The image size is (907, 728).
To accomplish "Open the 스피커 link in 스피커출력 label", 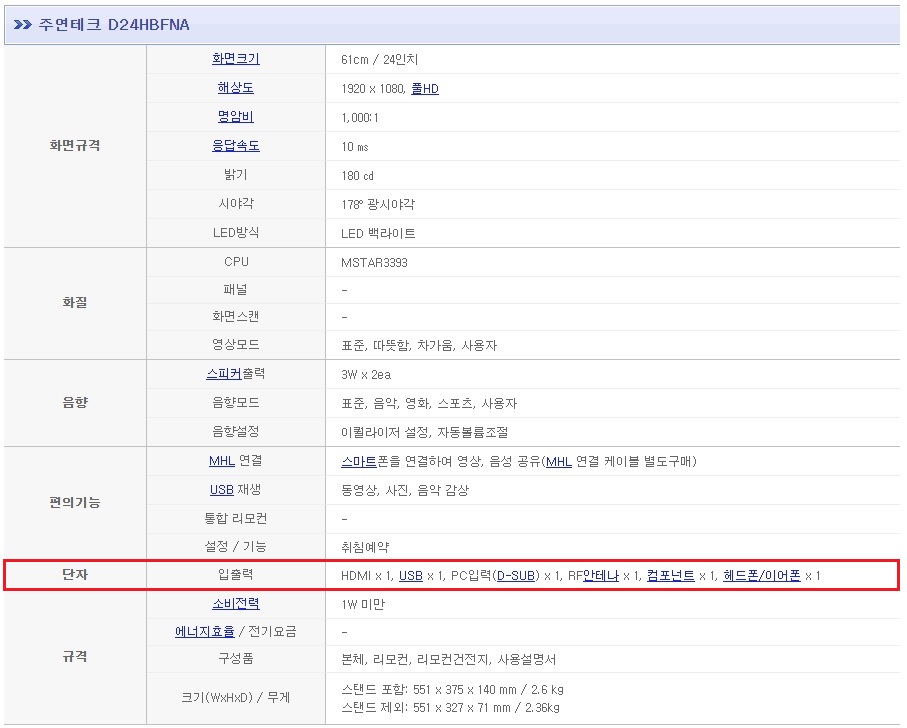I will 223,374.
